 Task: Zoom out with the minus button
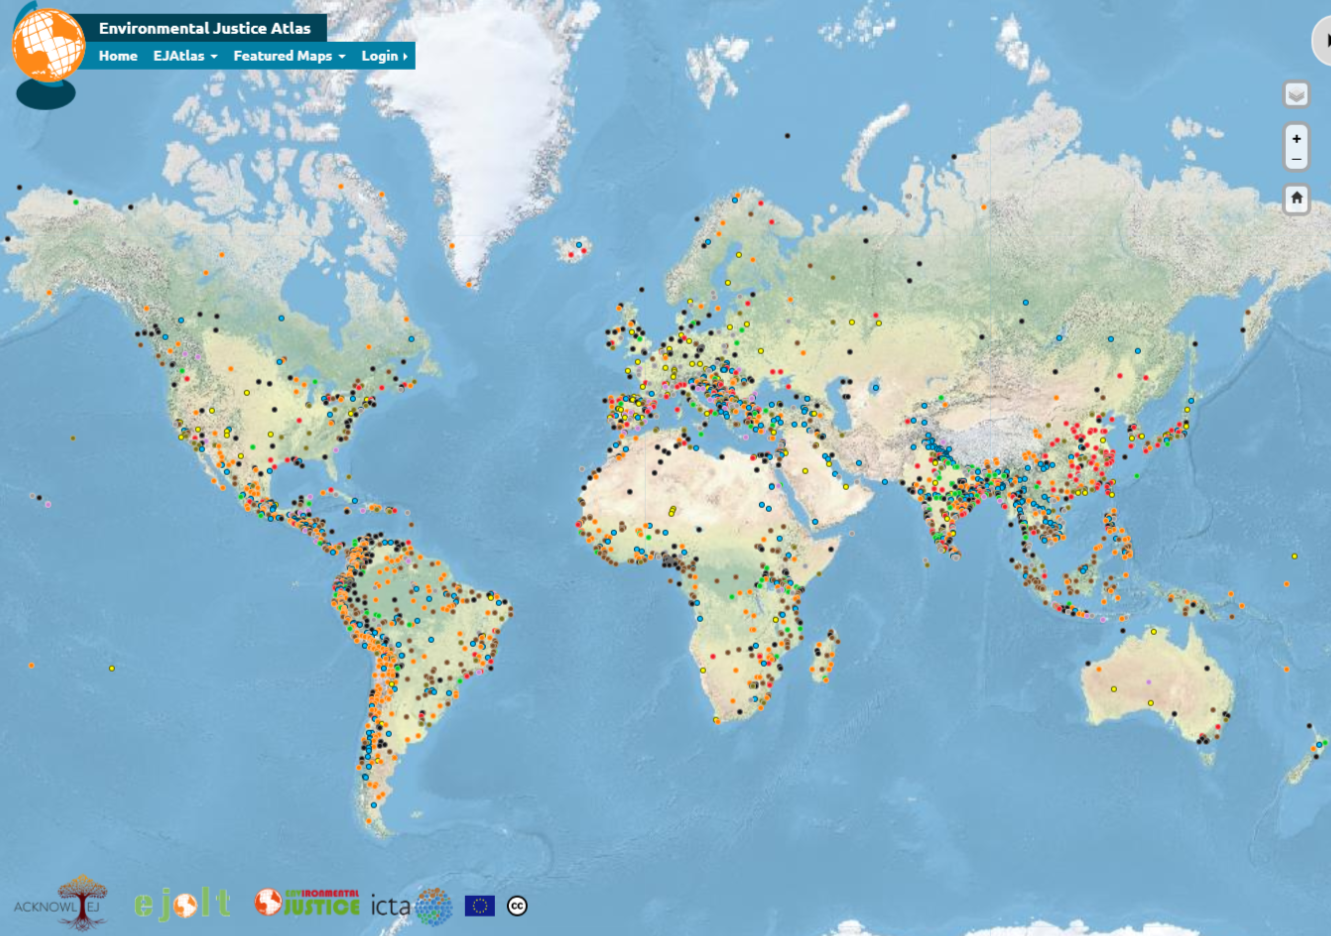click(x=1296, y=160)
